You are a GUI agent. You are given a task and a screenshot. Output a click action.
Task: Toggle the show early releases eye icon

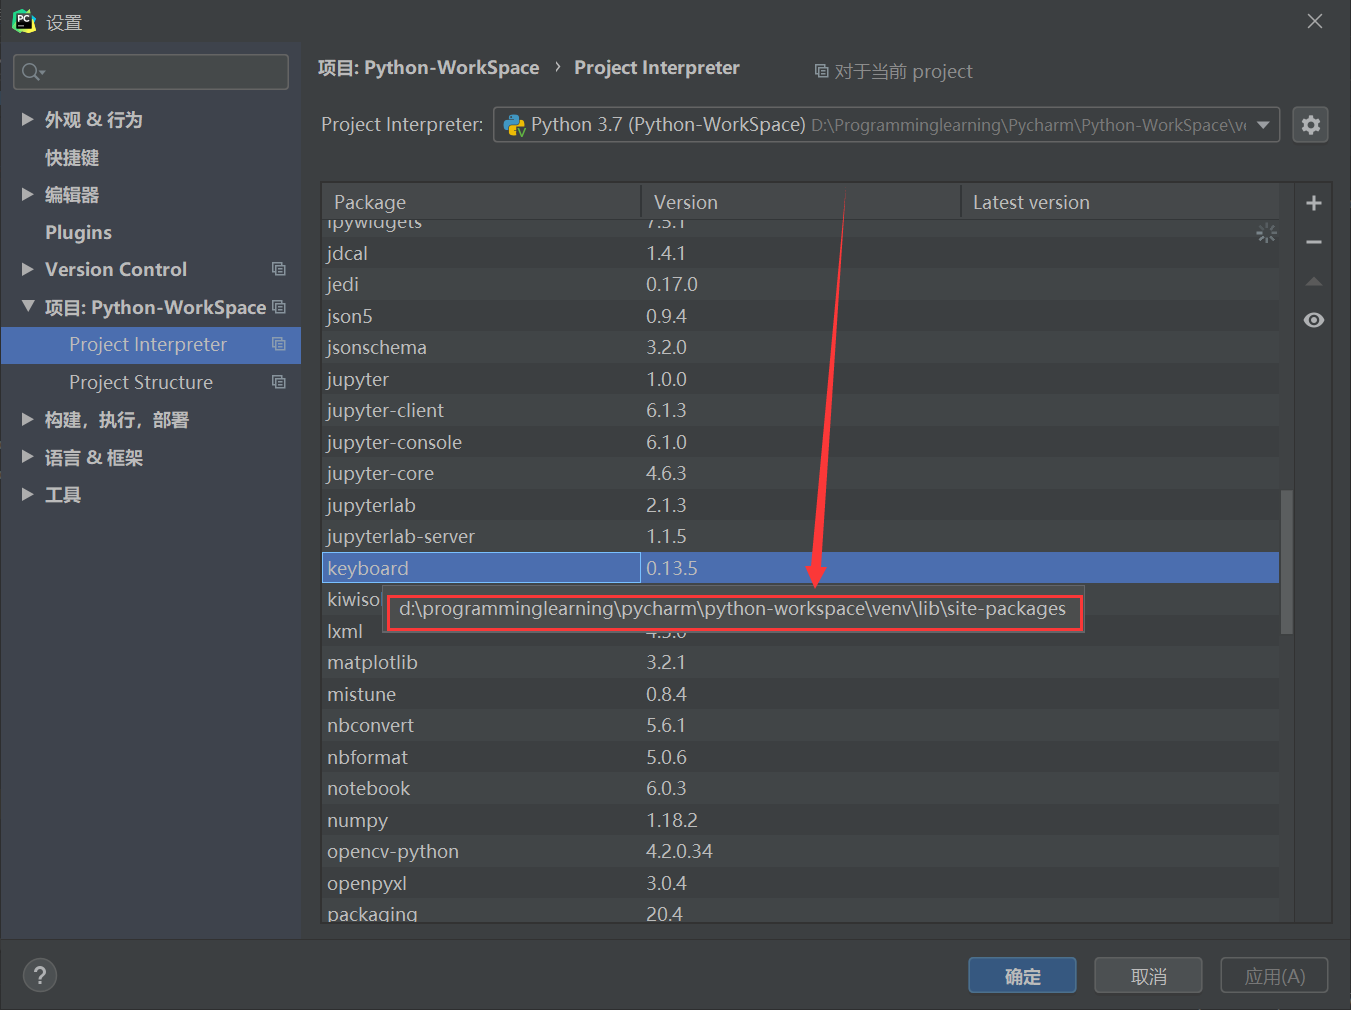point(1314,320)
